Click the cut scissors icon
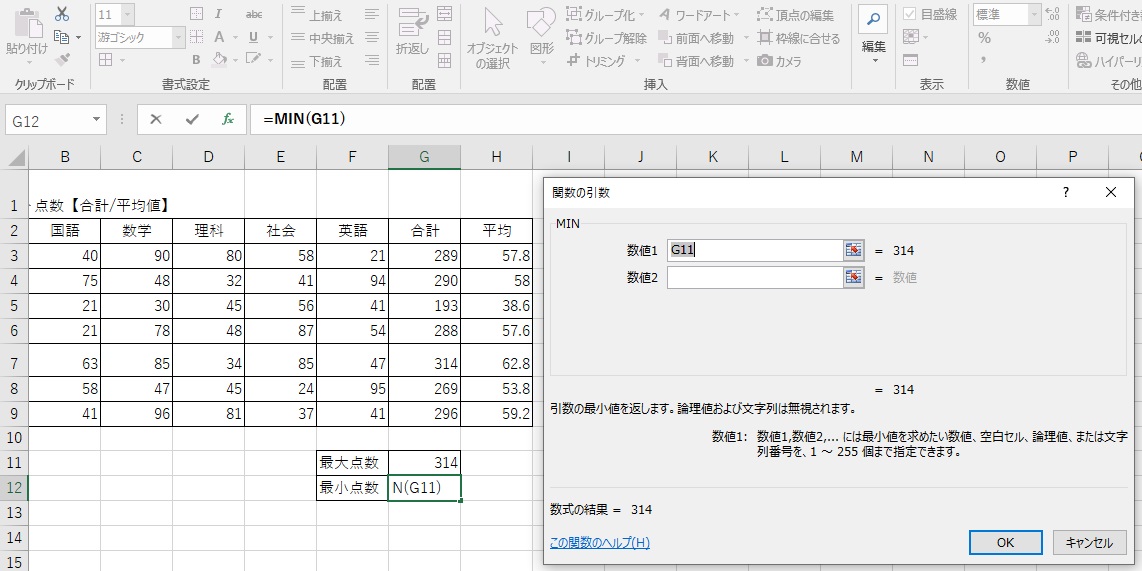 coord(62,13)
